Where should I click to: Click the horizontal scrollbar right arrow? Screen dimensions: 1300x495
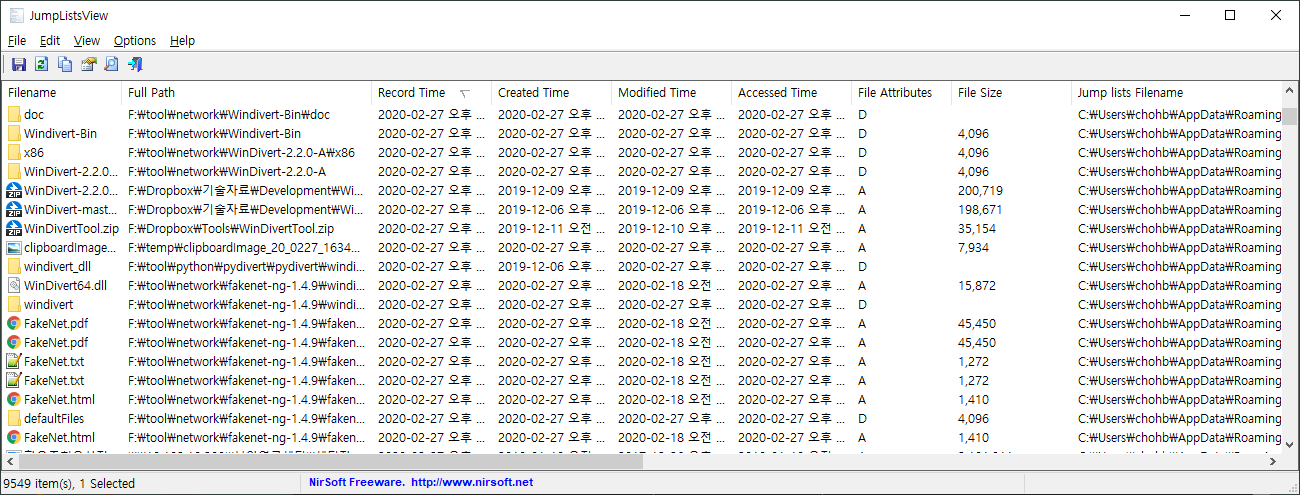click(1273, 462)
